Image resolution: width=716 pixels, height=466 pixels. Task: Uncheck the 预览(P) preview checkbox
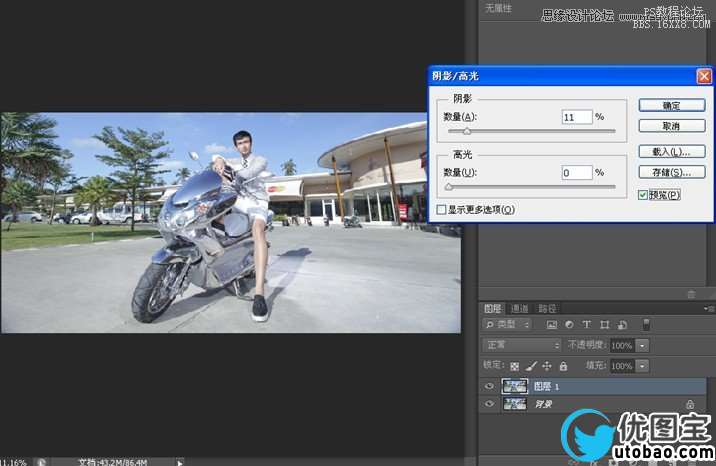tap(642, 195)
